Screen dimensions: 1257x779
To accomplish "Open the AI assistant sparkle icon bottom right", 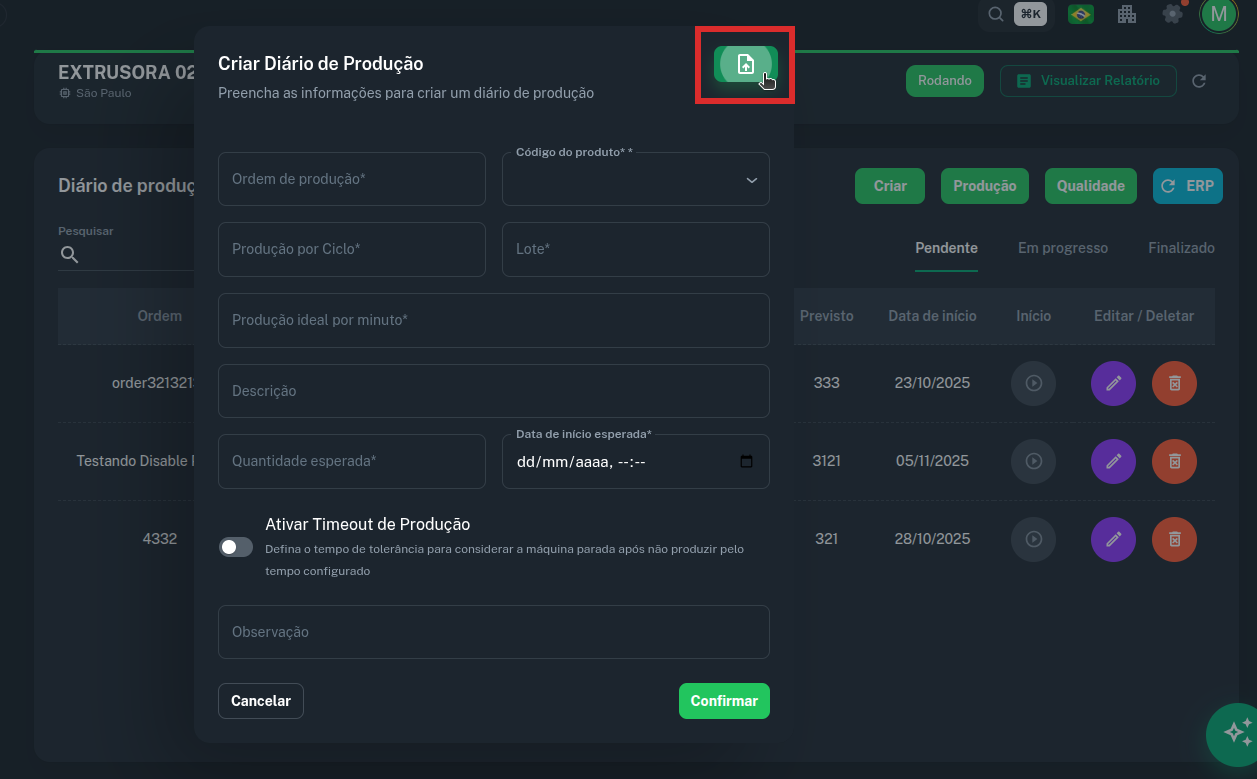I will [1234, 735].
